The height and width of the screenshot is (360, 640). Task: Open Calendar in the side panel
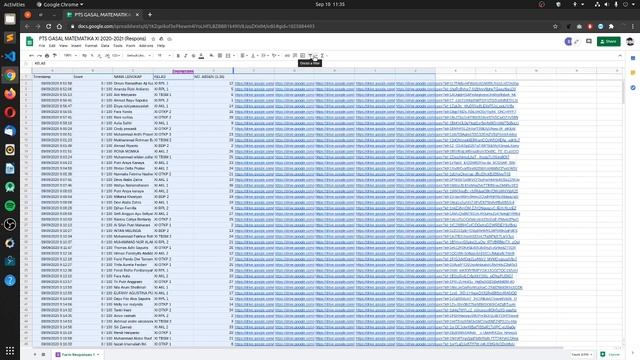633,58
